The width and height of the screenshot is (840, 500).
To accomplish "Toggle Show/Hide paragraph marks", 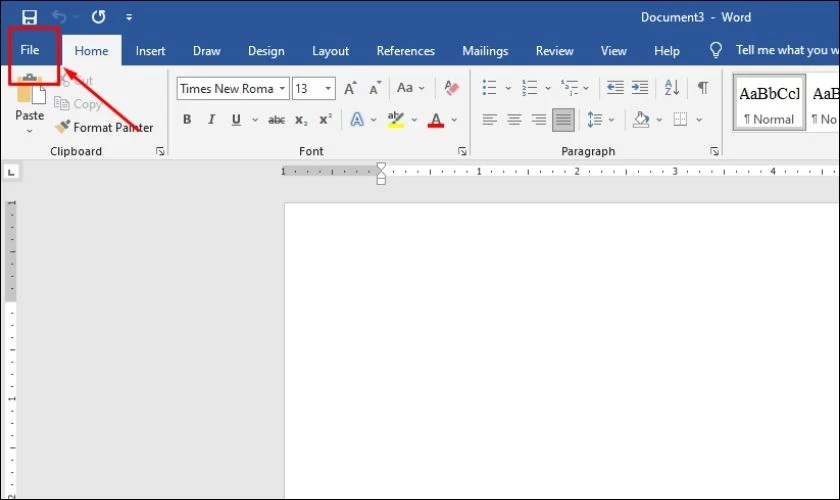I will (x=703, y=87).
